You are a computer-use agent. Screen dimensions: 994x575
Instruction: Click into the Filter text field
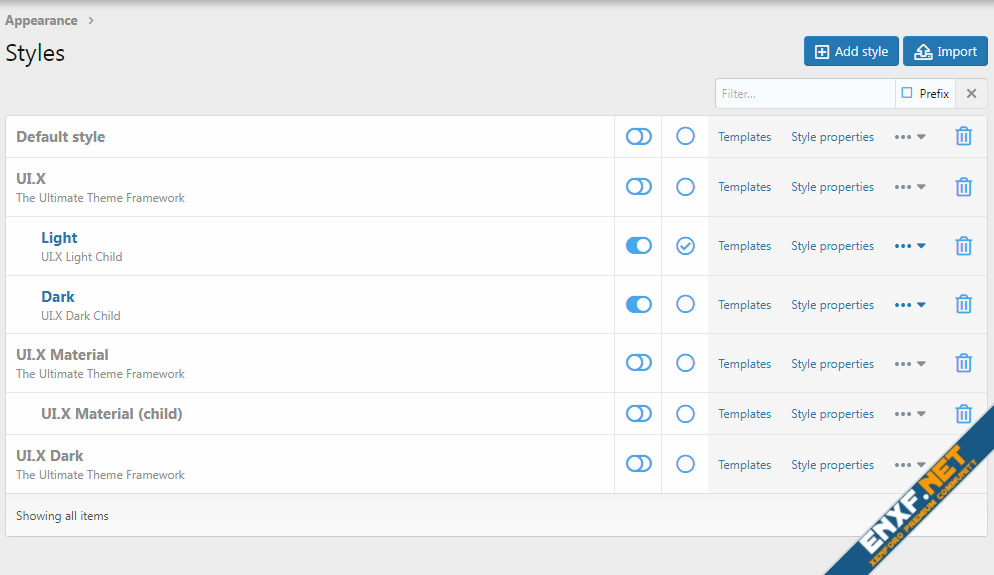(804, 94)
